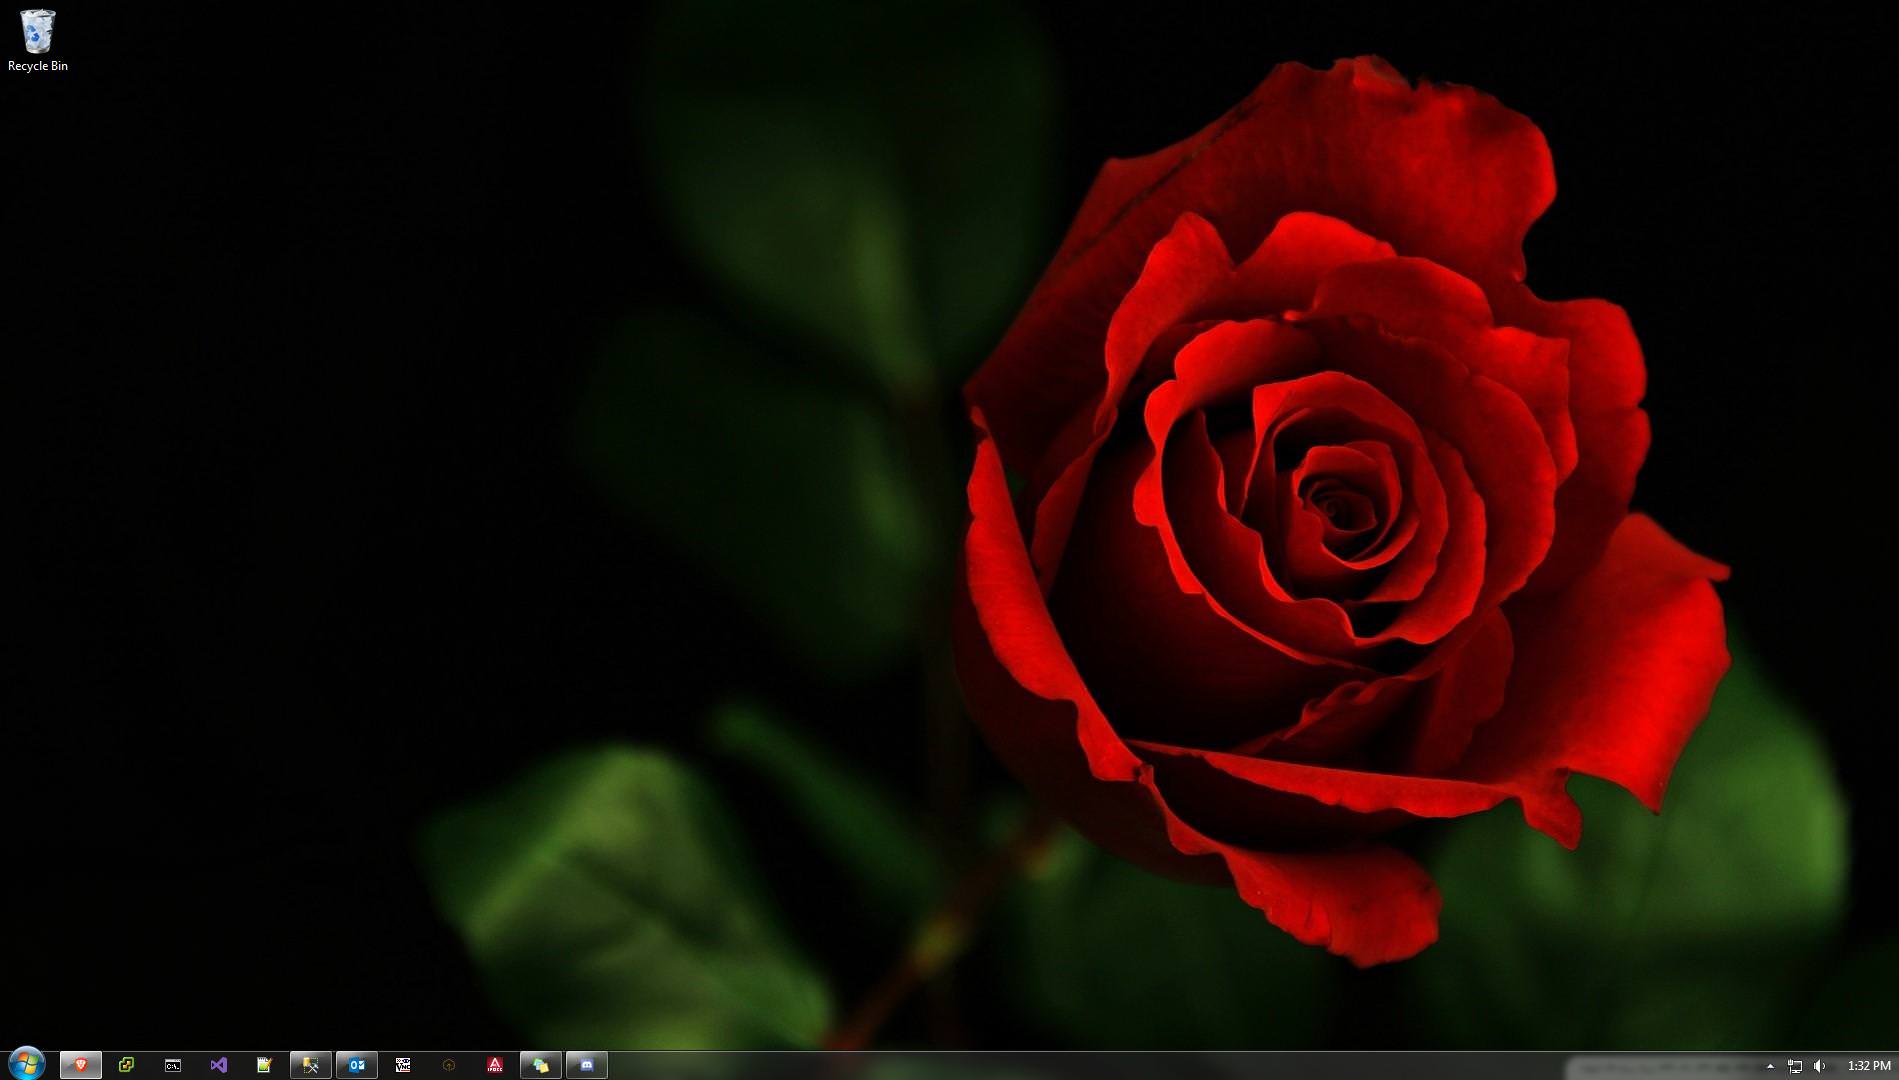Image resolution: width=1899 pixels, height=1080 pixels.
Task: Open the volume speaker tray icon
Action: point(1819,1066)
